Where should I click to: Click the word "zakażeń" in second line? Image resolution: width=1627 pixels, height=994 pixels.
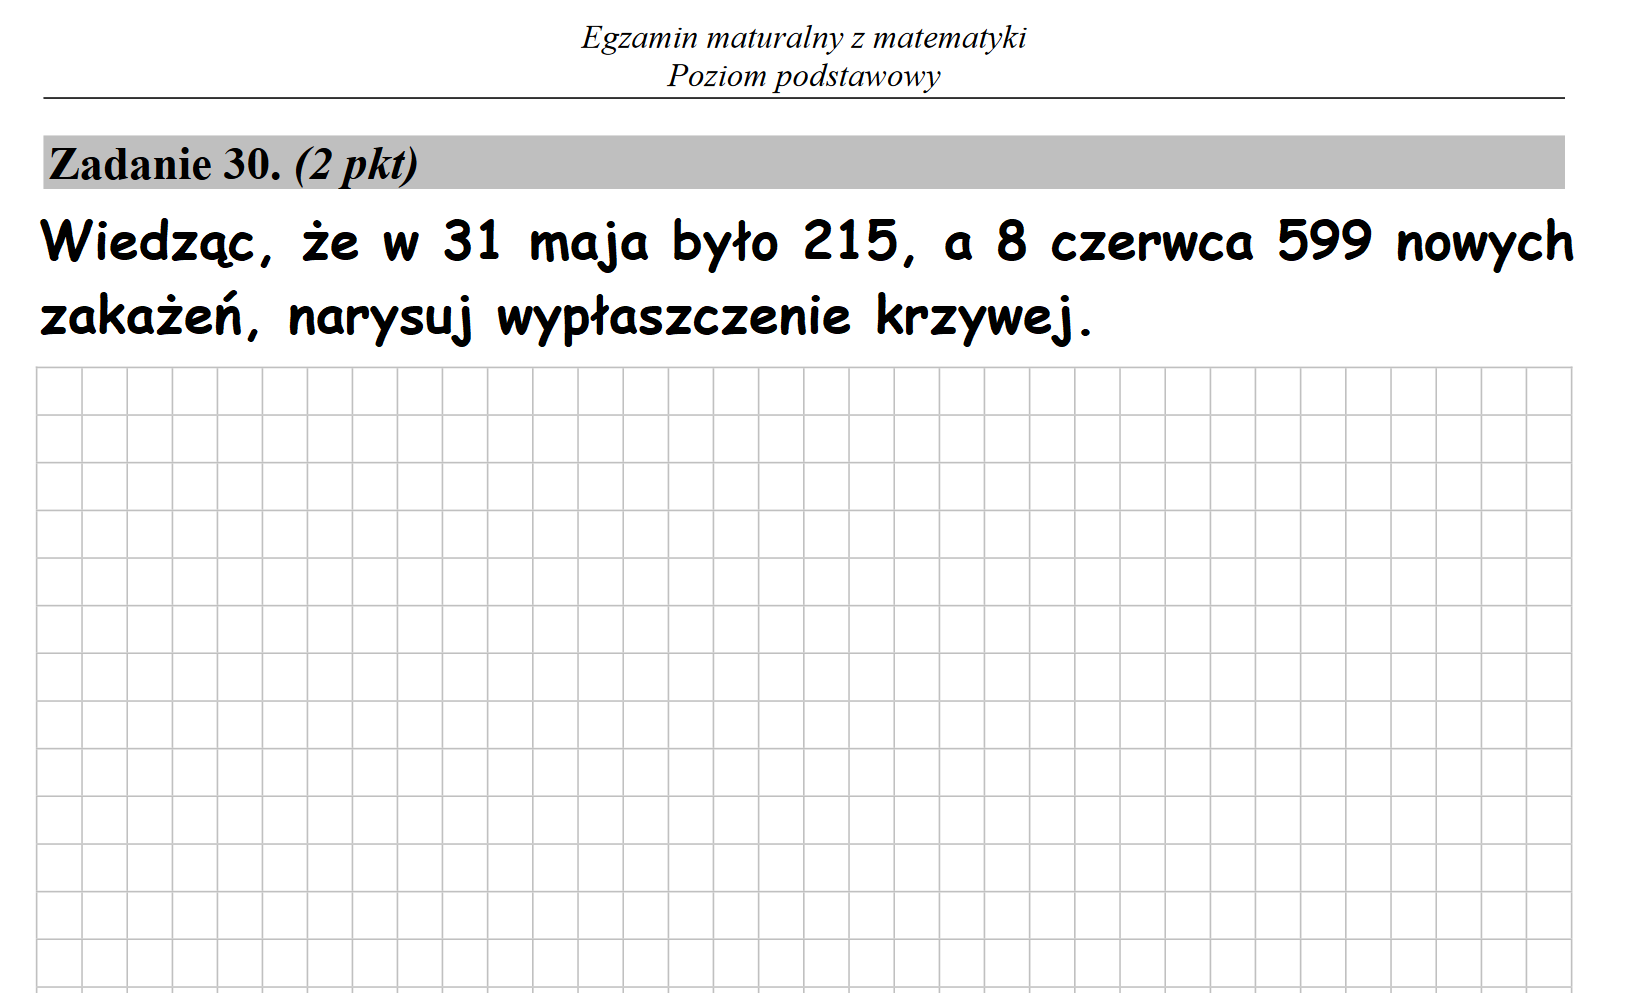point(150,317)
